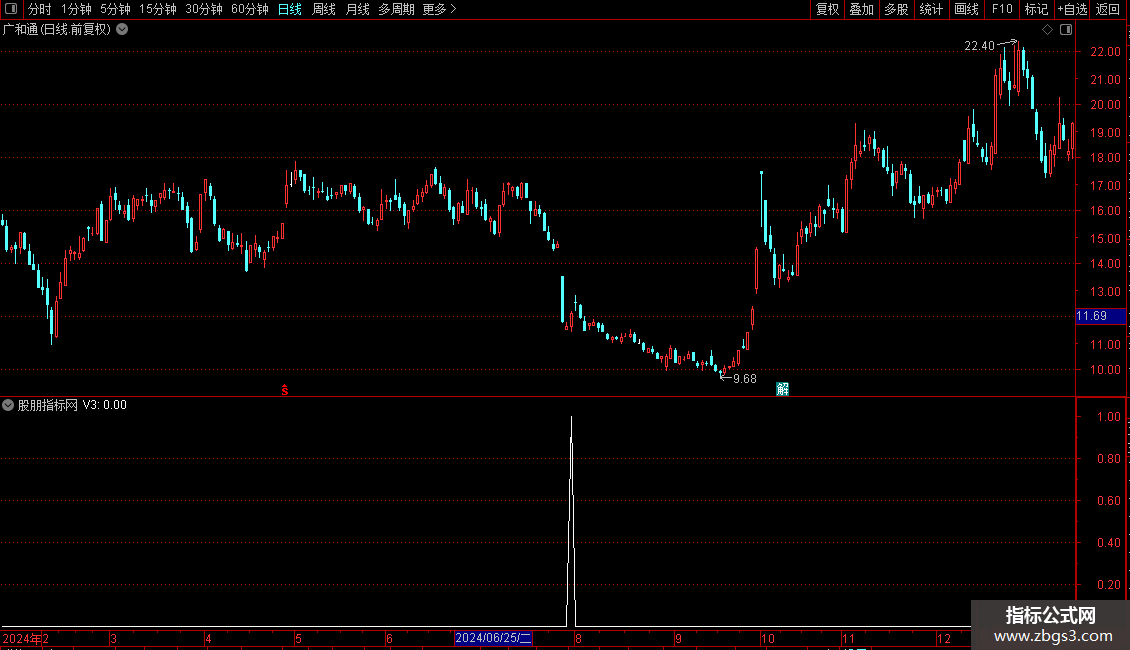Click month 8 on the time axis
The image size is (1130, 650).
point(578,638)
